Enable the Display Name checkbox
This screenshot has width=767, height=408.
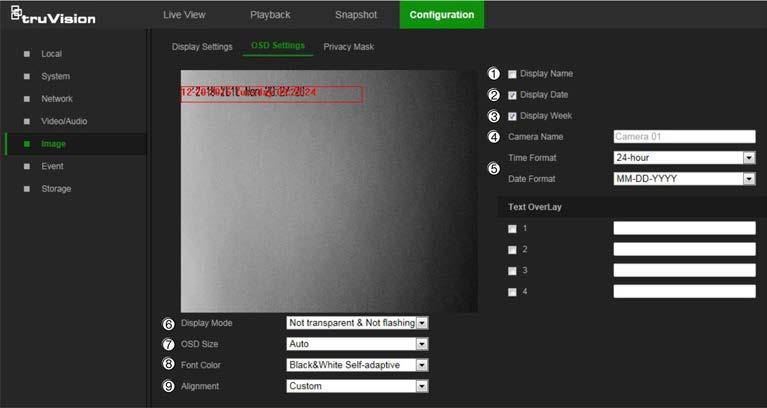tap(512, 74)
